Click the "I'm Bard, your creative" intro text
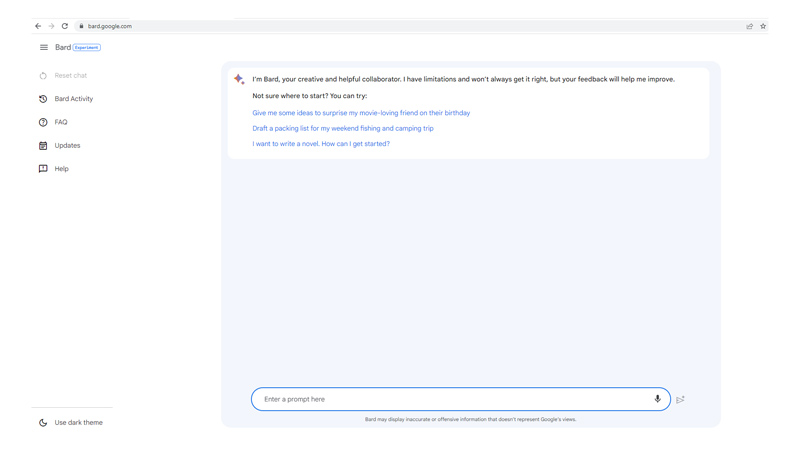Viewport: 800px width, 450px height. click(x=463, y=79)
